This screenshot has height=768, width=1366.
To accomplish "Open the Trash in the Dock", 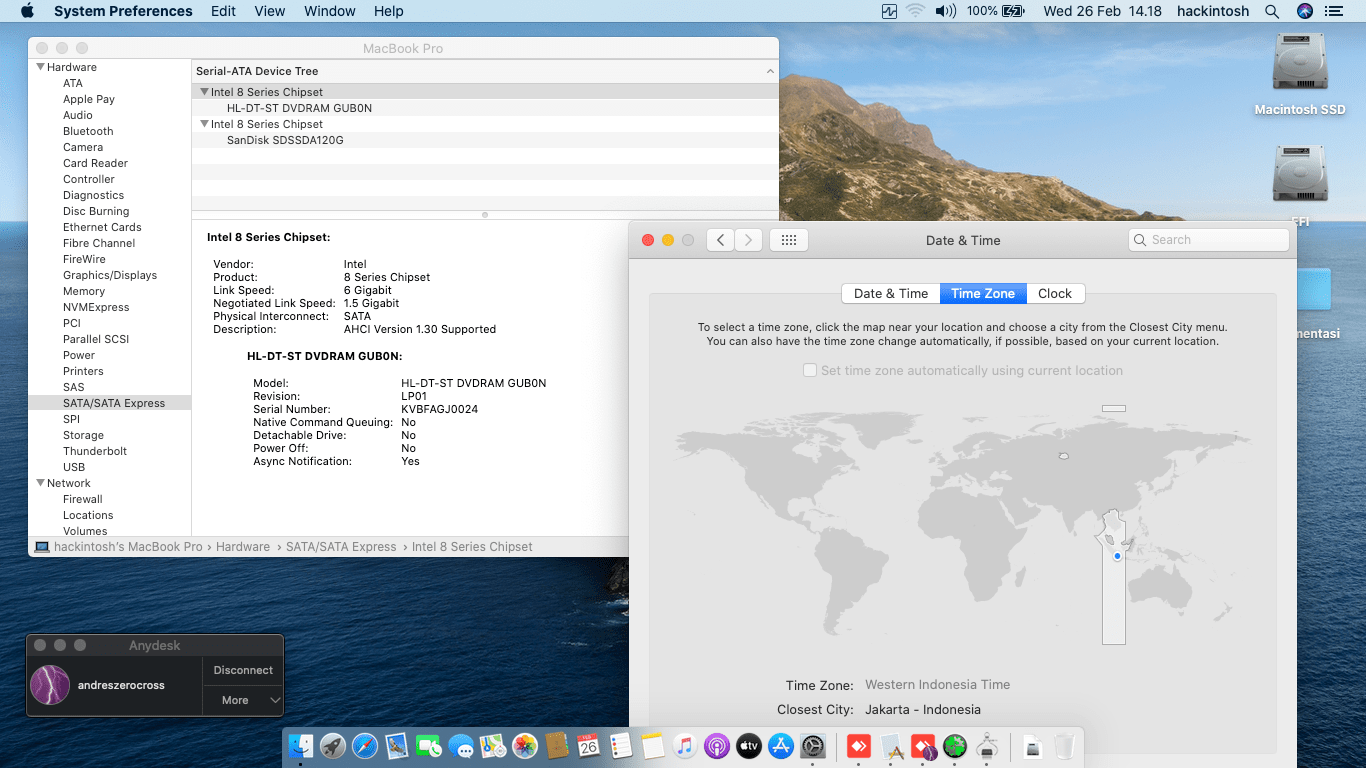I will pos(1065,746).
